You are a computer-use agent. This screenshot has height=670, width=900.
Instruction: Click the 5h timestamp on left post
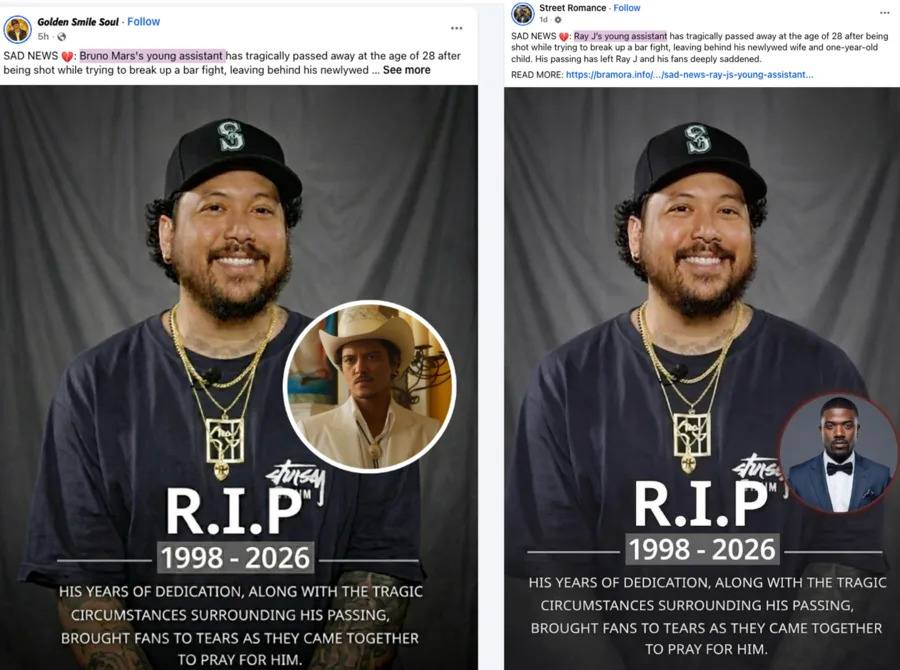tap(44, 37)
